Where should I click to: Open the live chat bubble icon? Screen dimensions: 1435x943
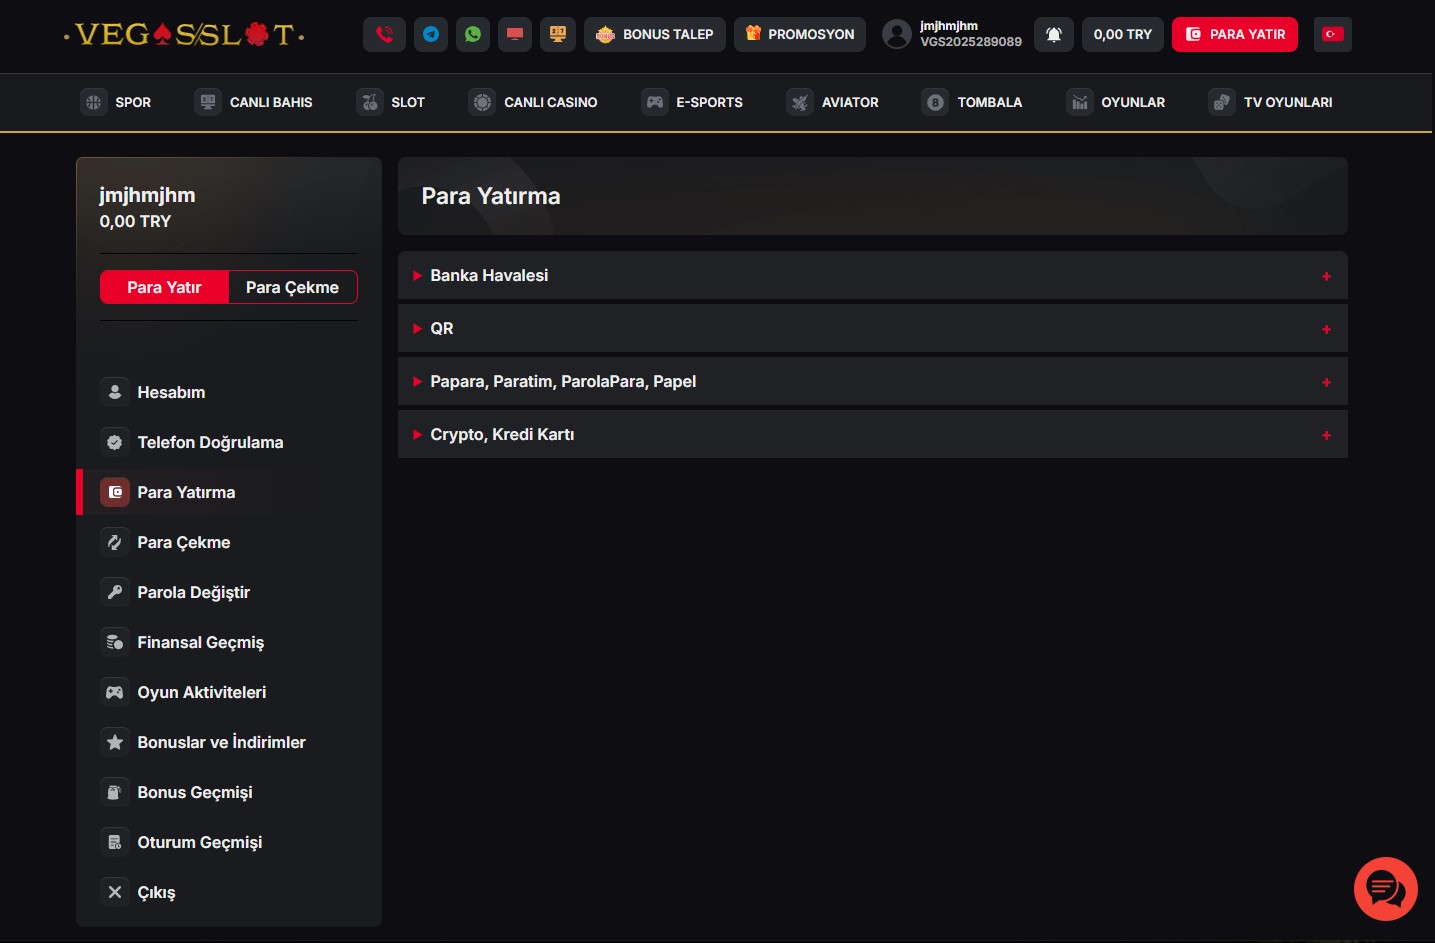[1385, 888]
